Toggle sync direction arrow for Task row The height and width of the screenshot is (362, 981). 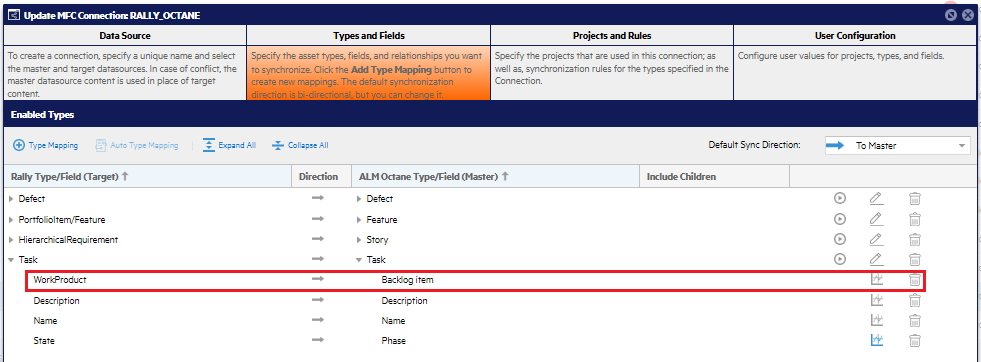318,259
